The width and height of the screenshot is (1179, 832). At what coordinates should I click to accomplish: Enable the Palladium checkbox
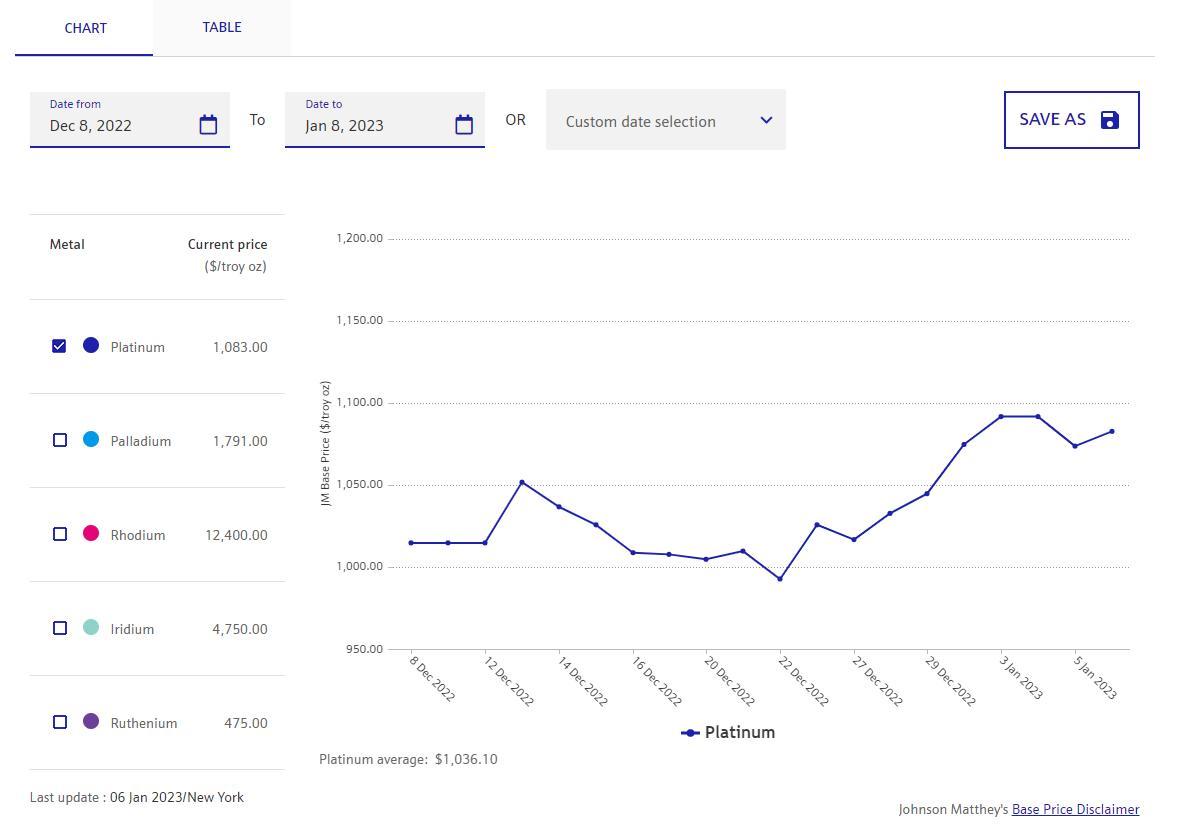click(60, 440)
